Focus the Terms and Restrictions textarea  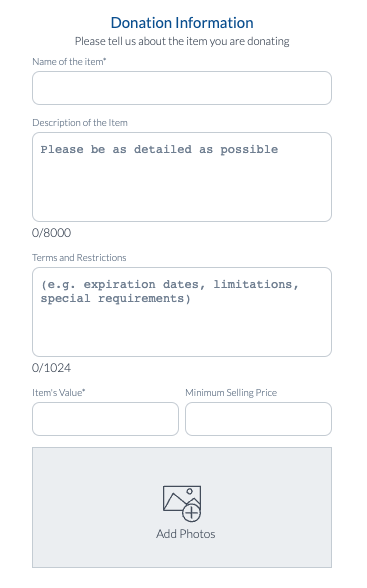click(182, 312)
